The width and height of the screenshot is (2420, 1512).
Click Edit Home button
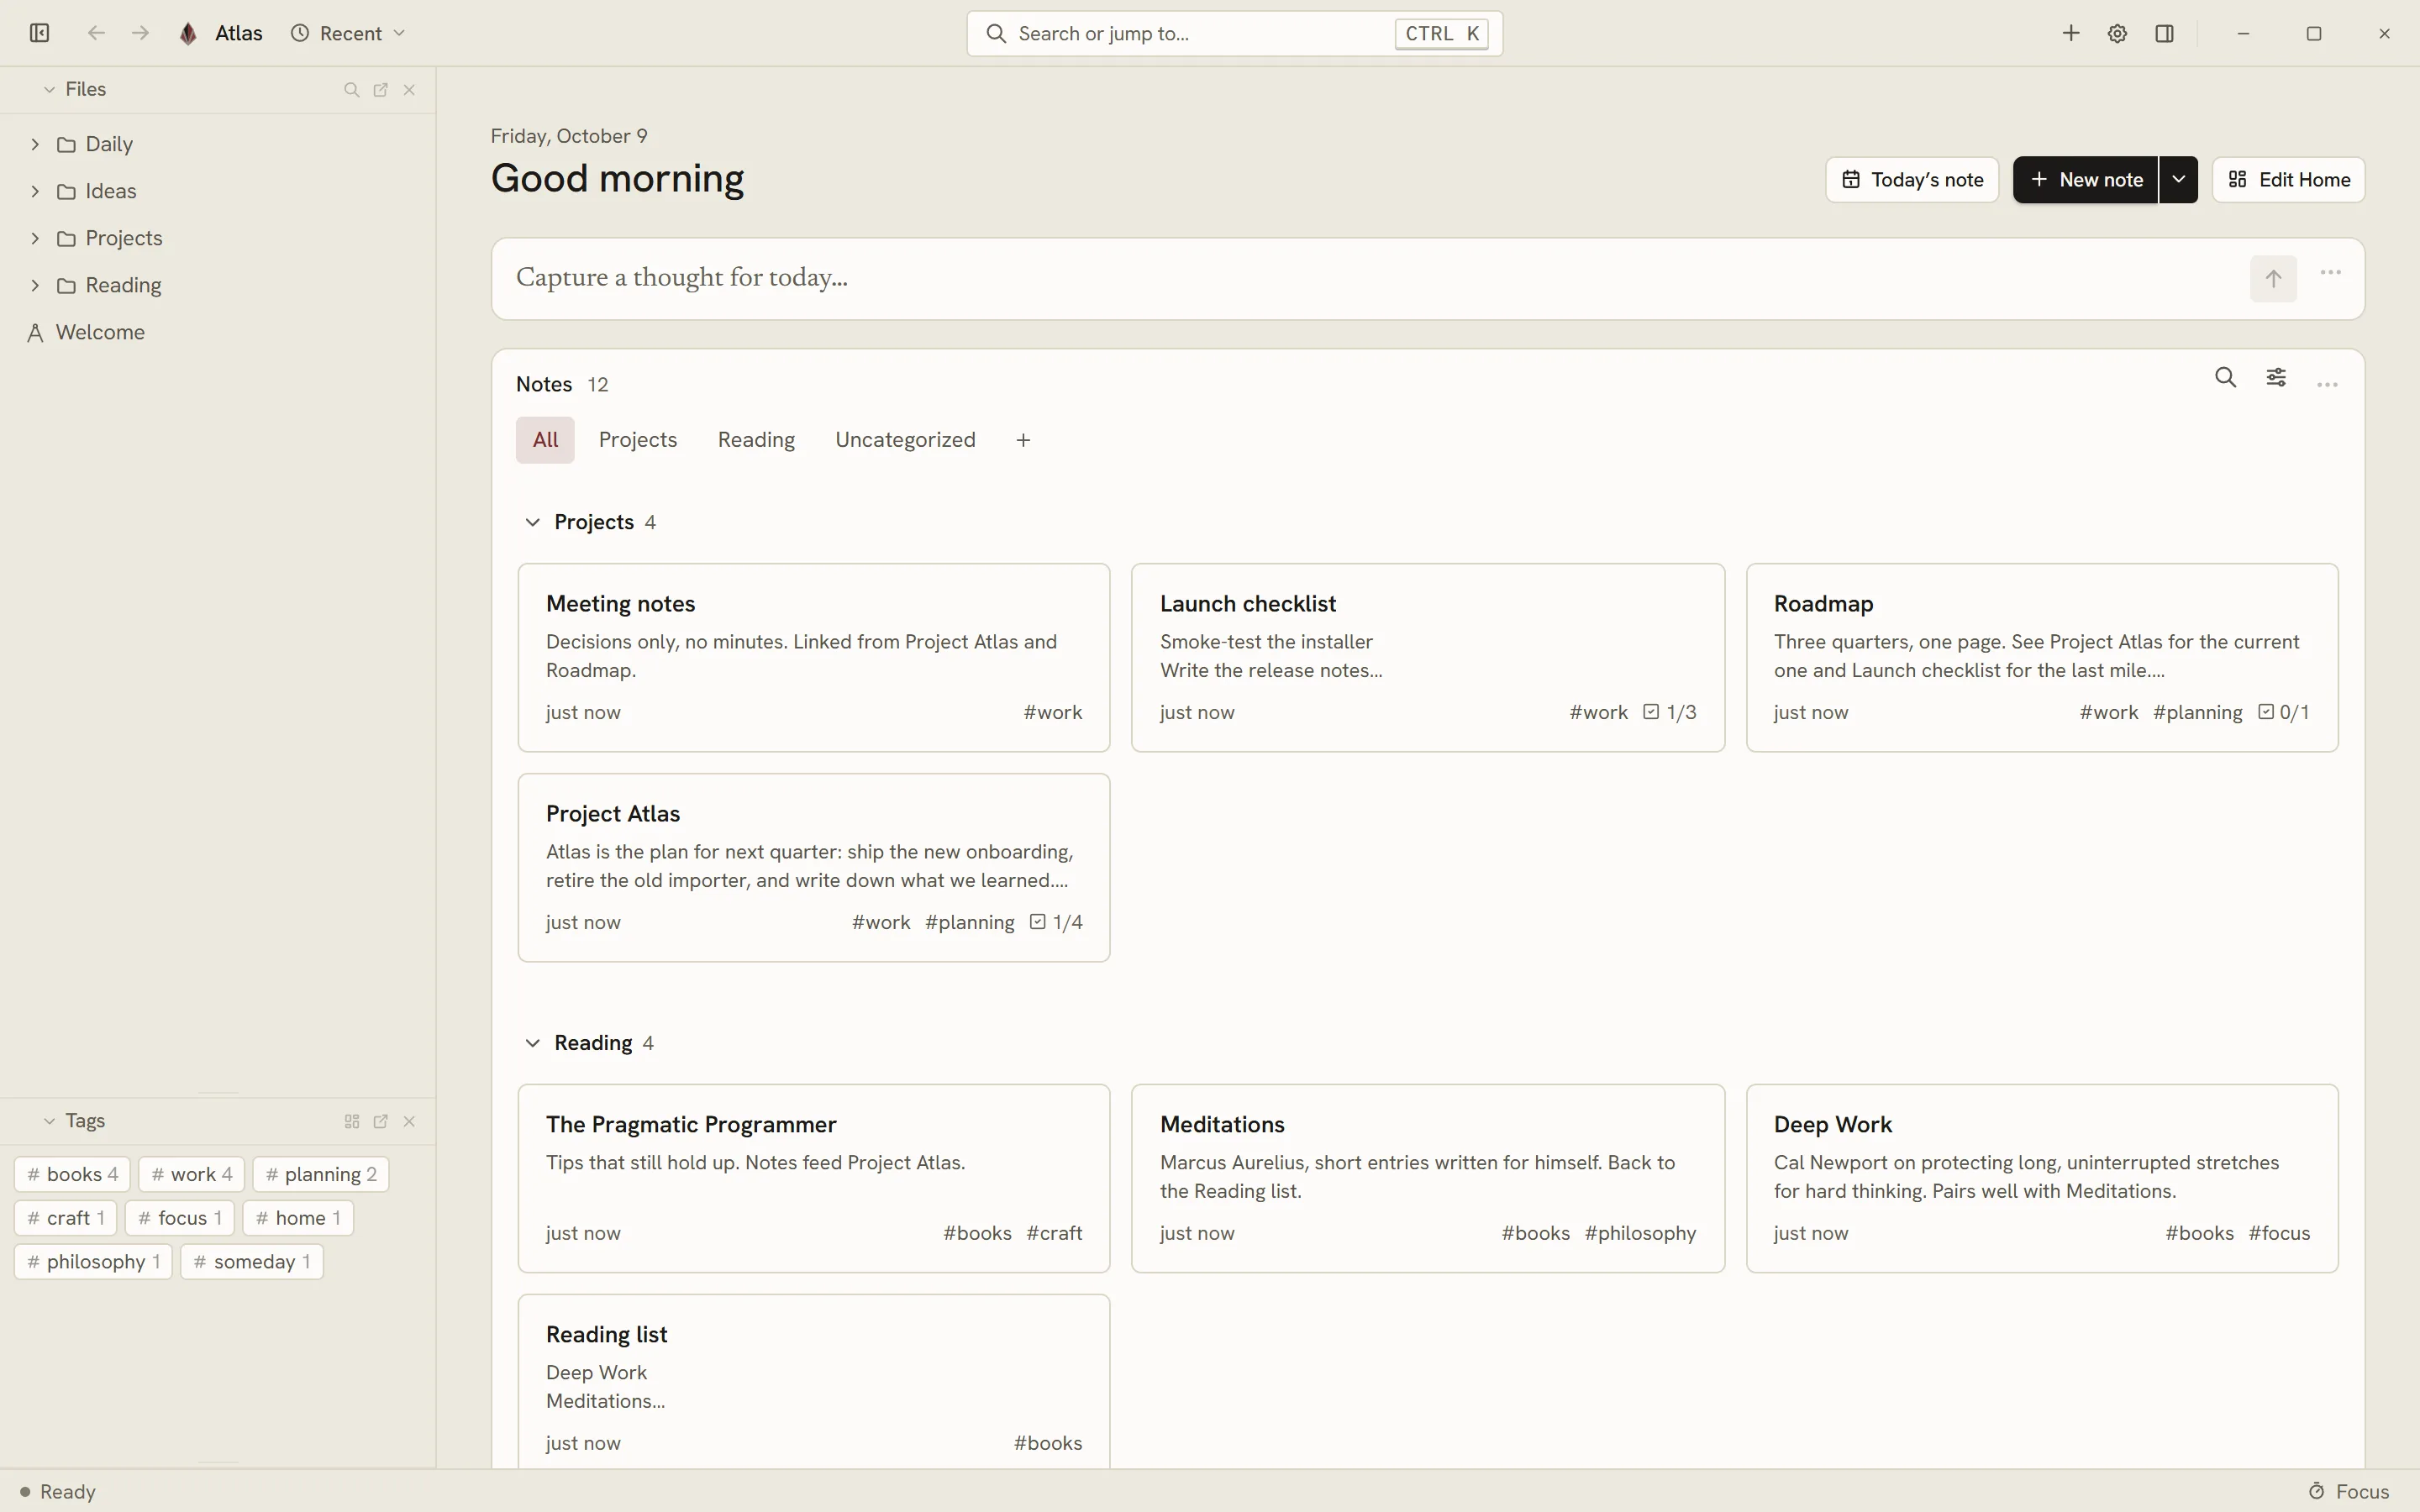click(2289, 180)
